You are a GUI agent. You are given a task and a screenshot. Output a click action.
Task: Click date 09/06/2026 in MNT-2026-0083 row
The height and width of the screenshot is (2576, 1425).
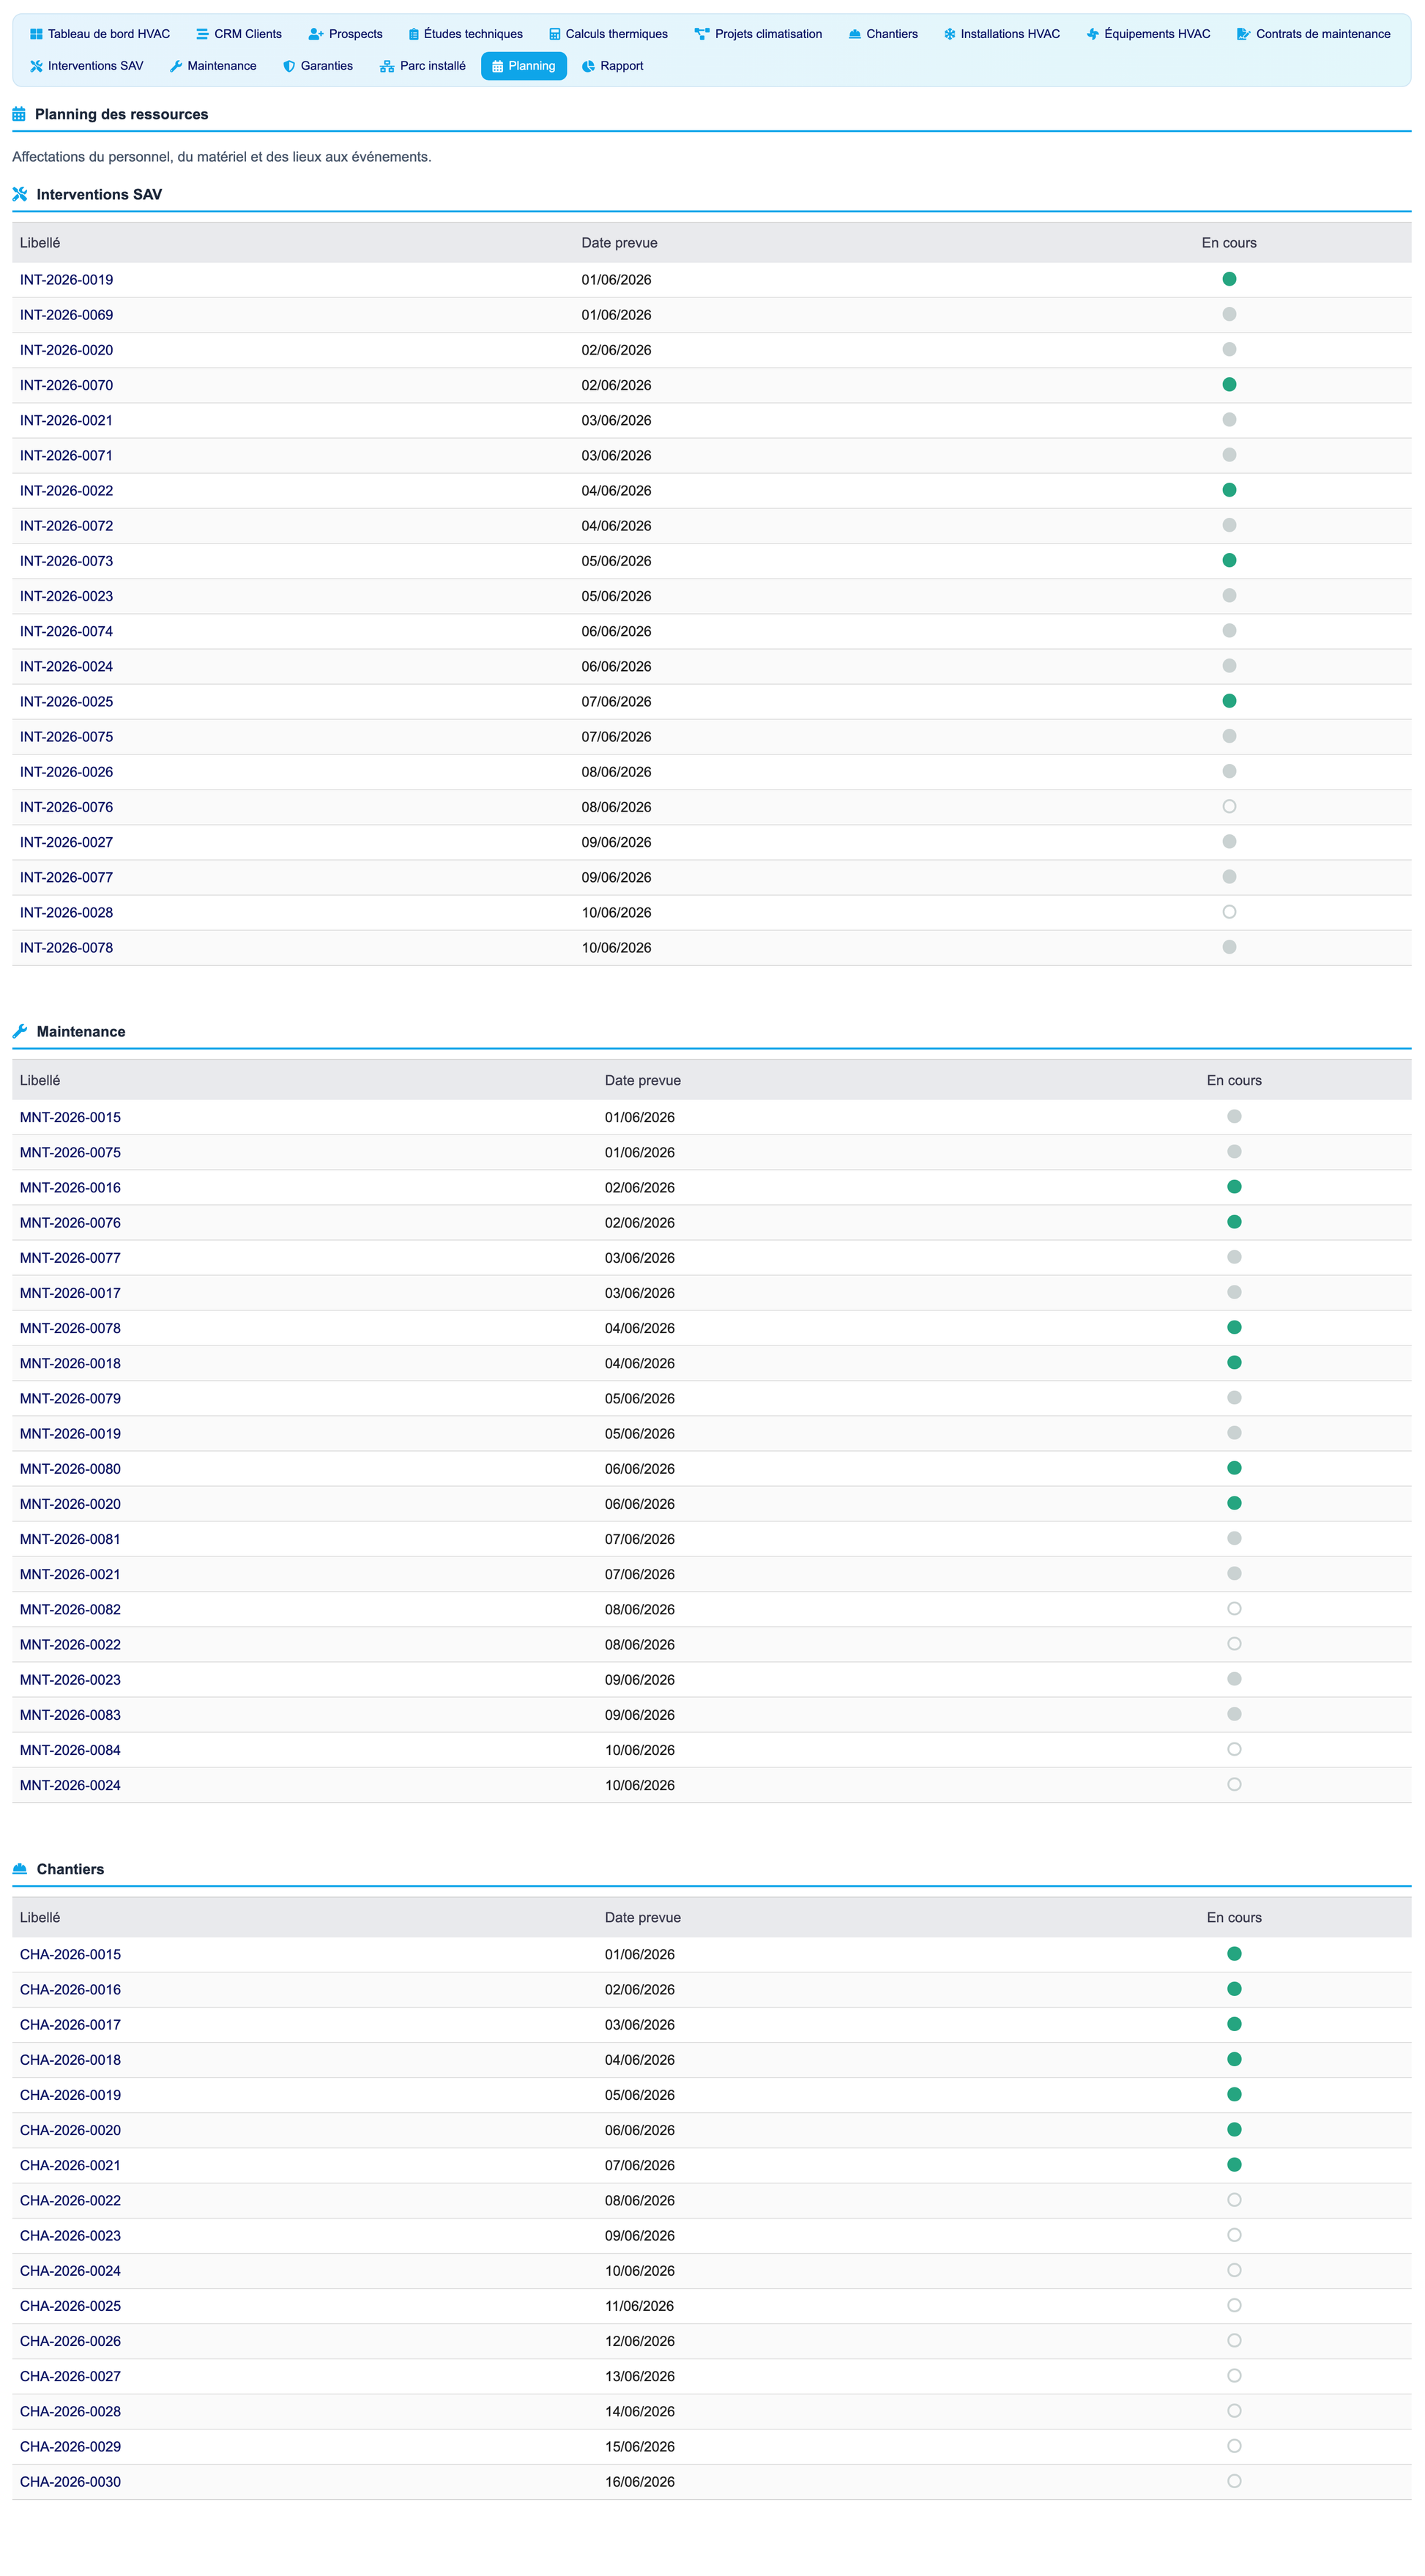(x=640, y=1714)
